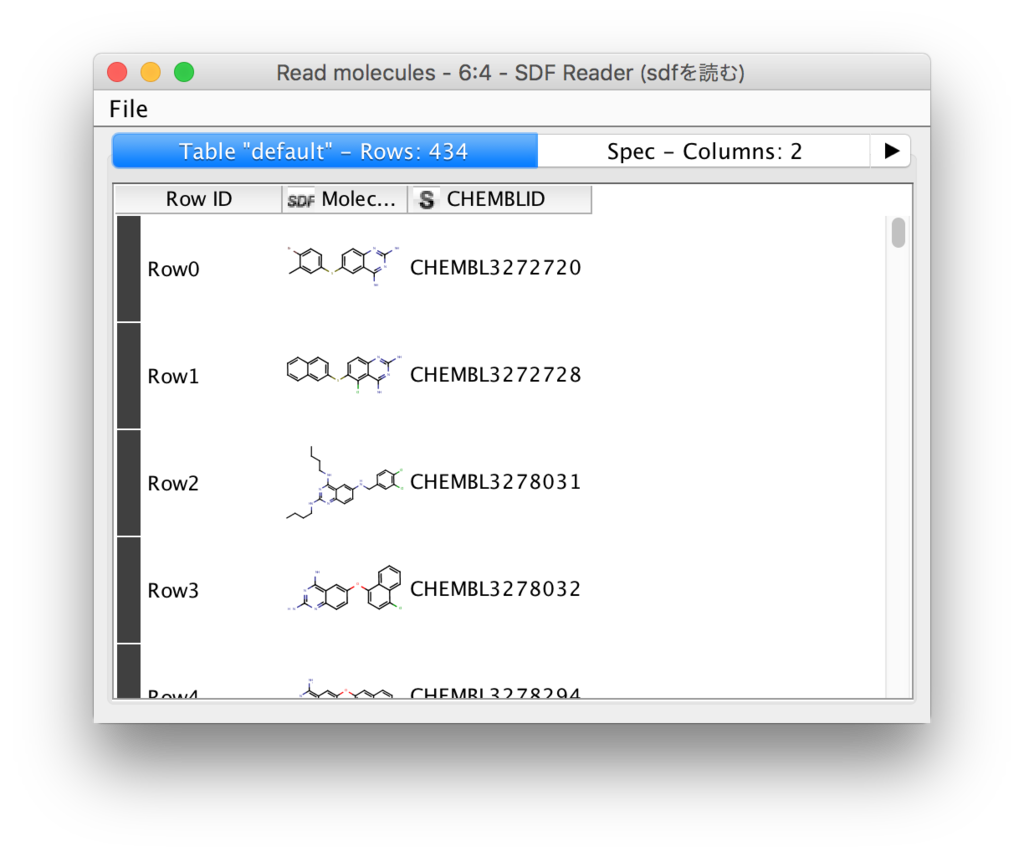The width and height of the screenshot is (1024, 857).
Task: Click the dark color marker beside Row1
Action: (129, 376)
